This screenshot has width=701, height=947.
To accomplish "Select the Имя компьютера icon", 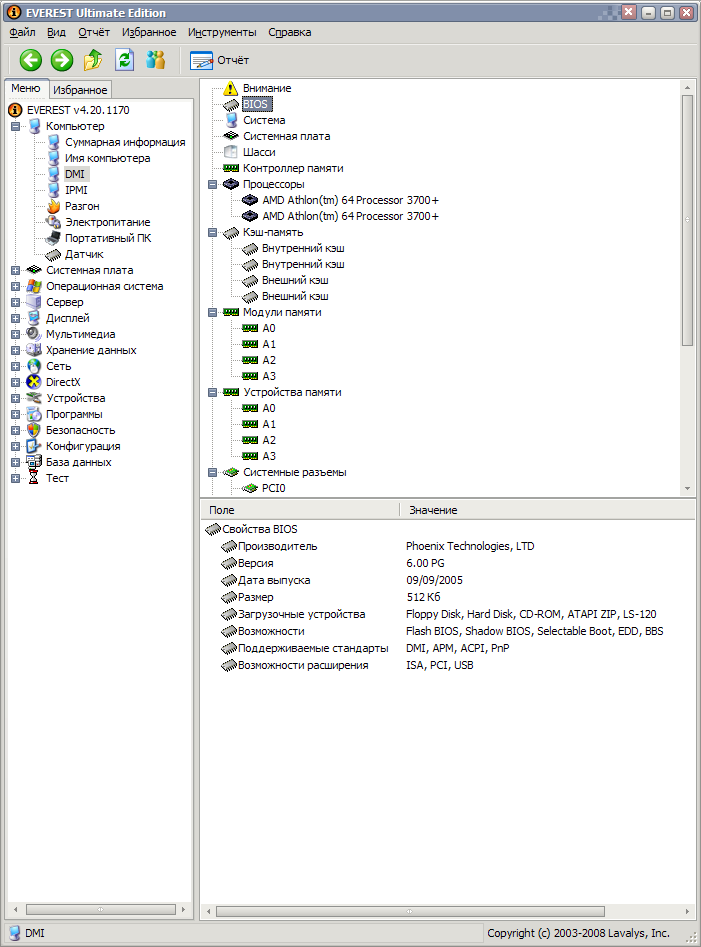I will (54, 158).
